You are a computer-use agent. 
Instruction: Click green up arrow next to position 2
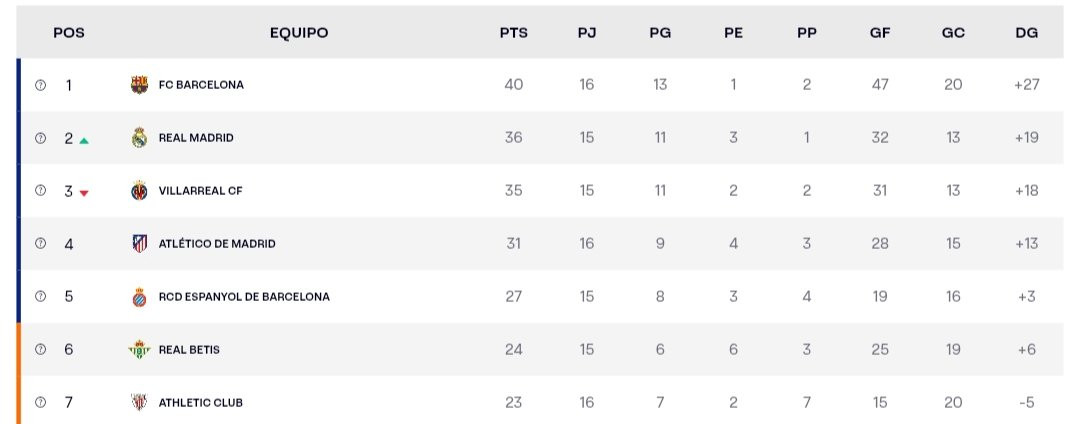coord(84,141)
